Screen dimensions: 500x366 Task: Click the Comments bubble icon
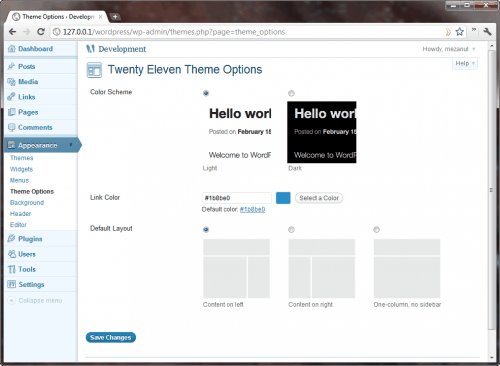tap(12, 127)
